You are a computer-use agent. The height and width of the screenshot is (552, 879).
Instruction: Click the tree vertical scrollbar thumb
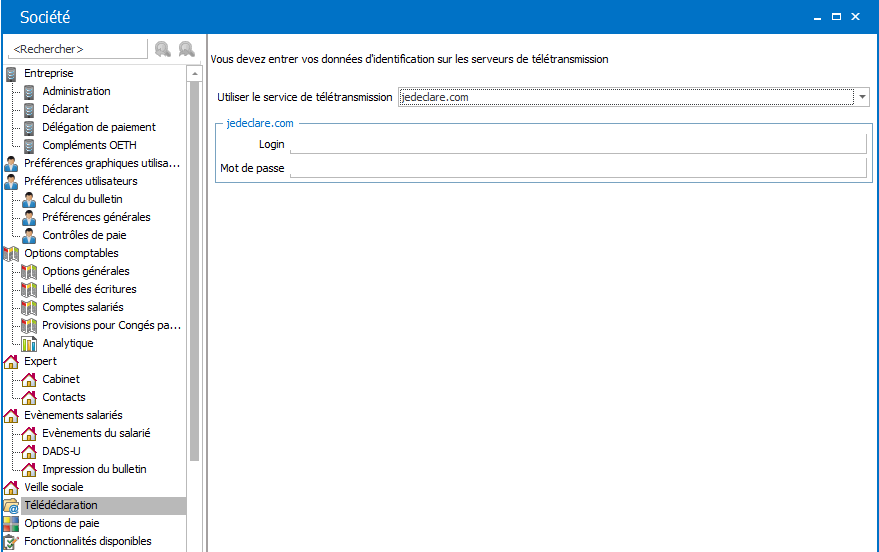195,271
